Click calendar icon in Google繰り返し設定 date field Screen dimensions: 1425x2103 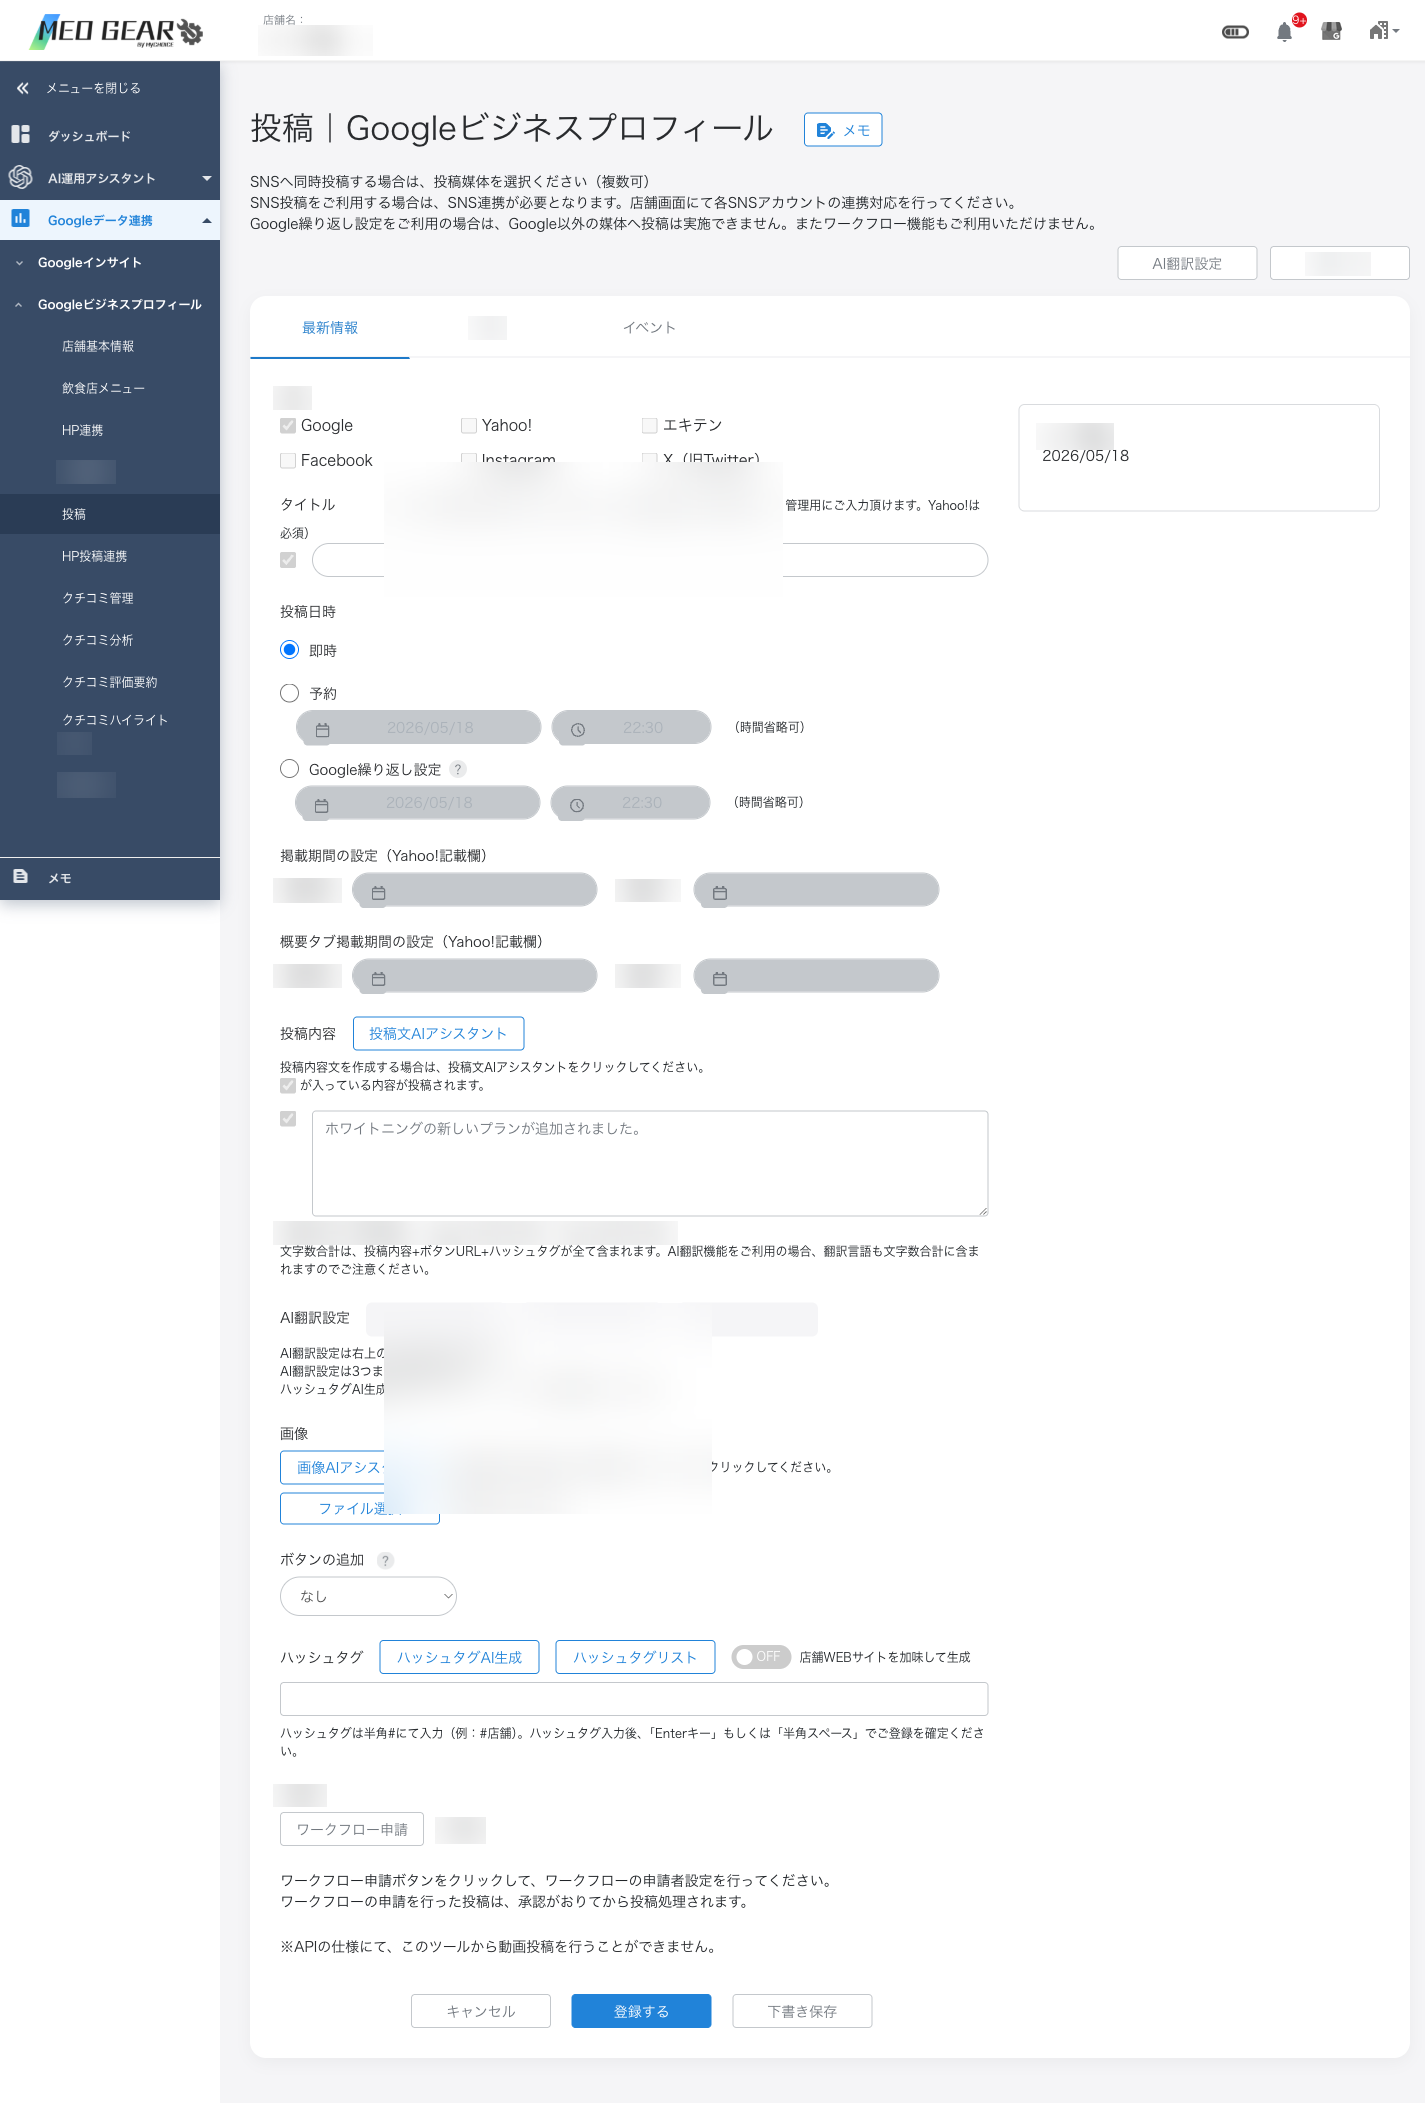[321, 805]
